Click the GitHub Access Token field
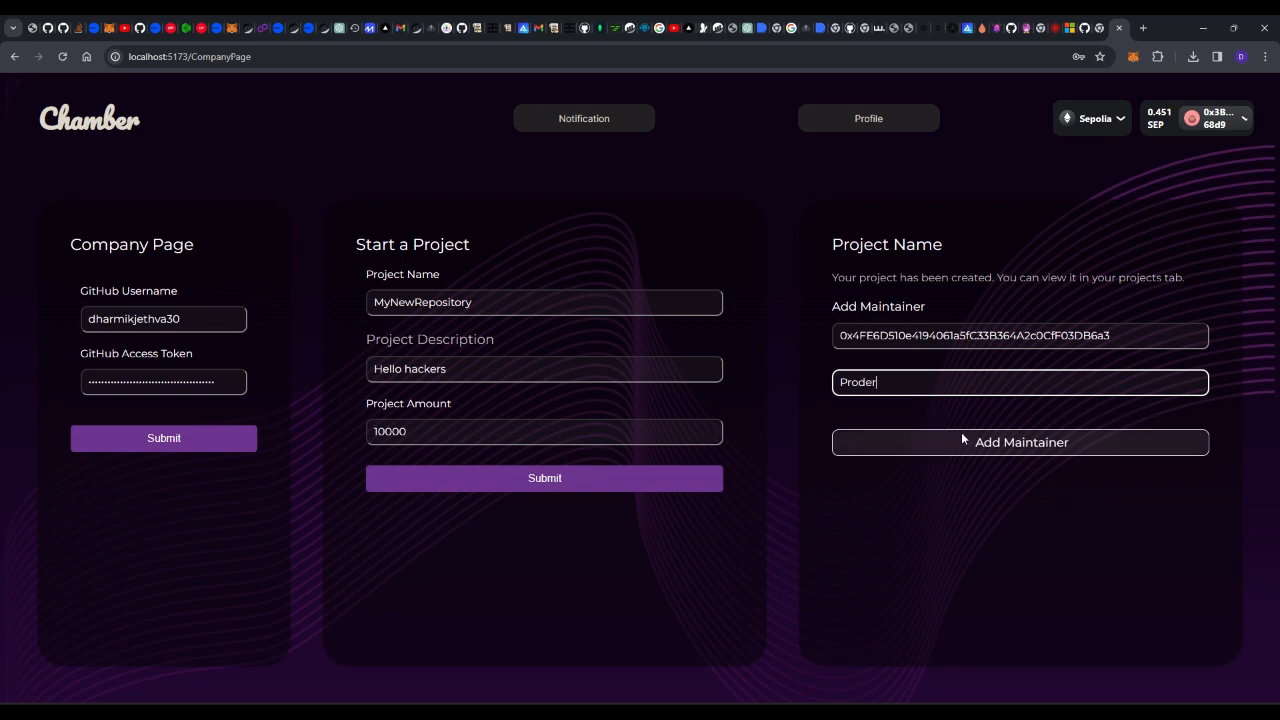The width and height of the screenshot is (1280, 720). click(164, 381)
